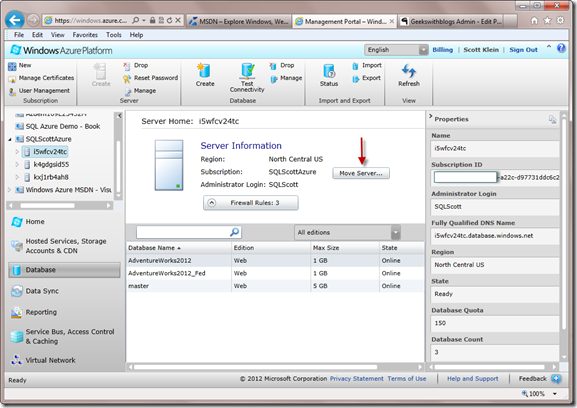Click Reset Password key icon
Image resolution: width=577 pixels, height=408 pixels.
pyautogui.click(x=127, y=78)
